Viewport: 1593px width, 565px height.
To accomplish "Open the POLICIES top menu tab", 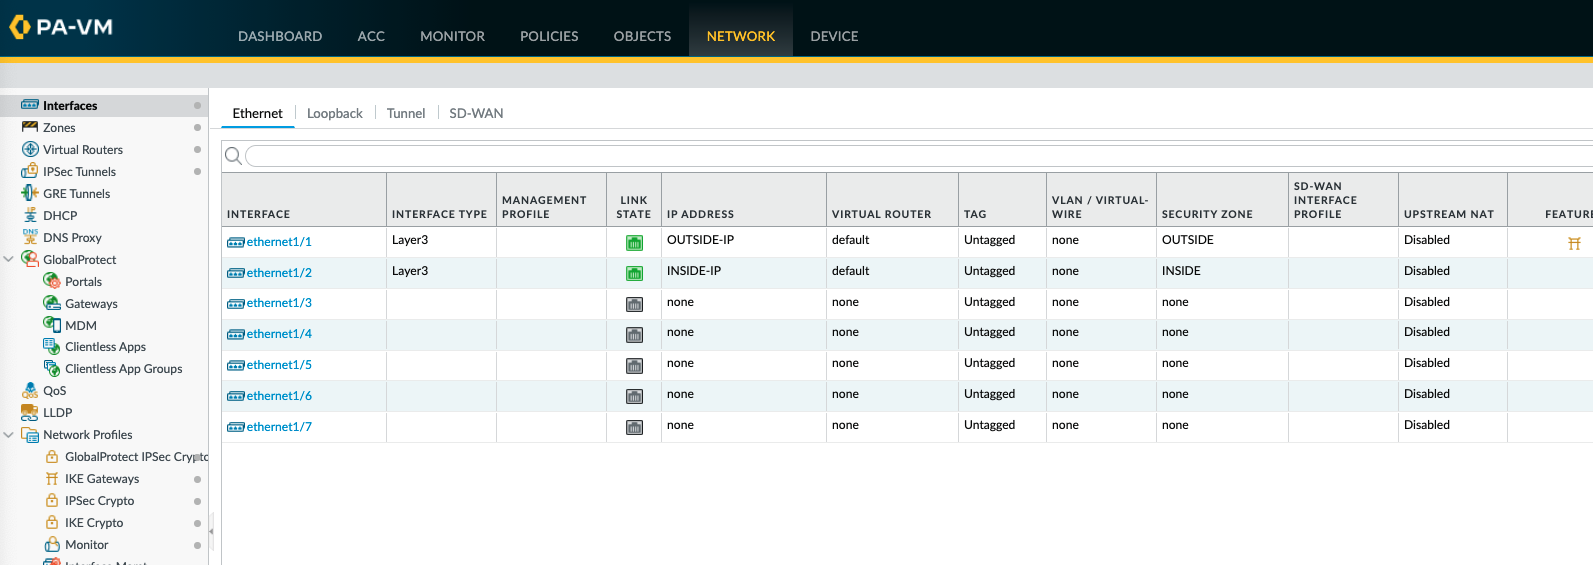I will 549,36.
